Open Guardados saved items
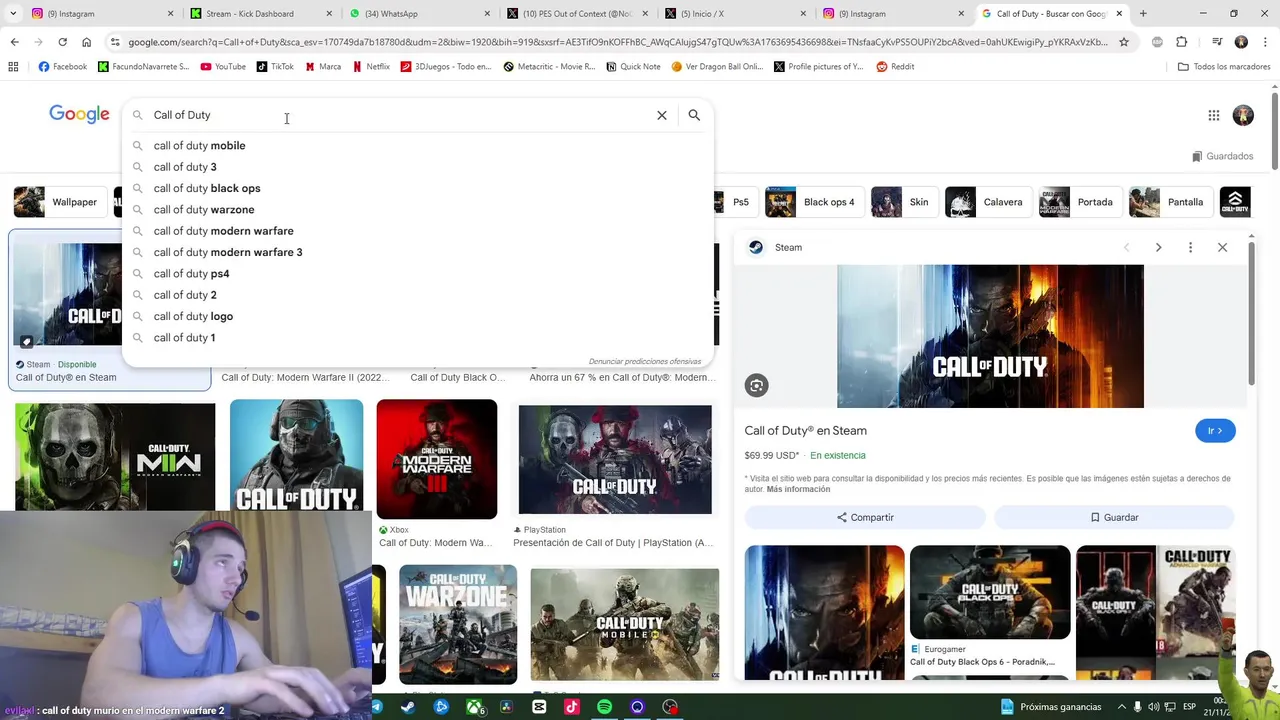This screenshot has height=720, width=1280. pyautogui.click(x=1223, y=156)
